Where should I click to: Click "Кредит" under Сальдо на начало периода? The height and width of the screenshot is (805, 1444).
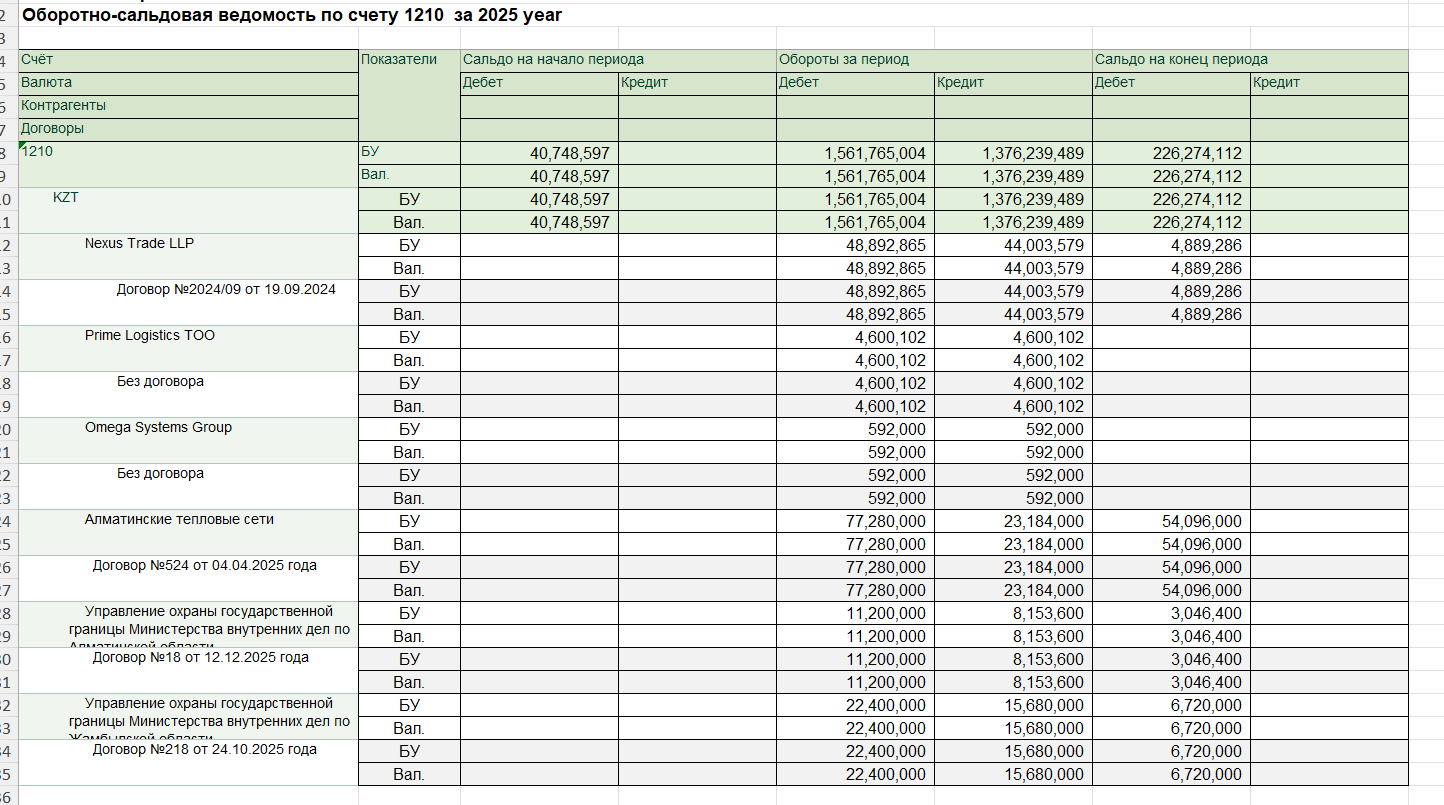697,83
